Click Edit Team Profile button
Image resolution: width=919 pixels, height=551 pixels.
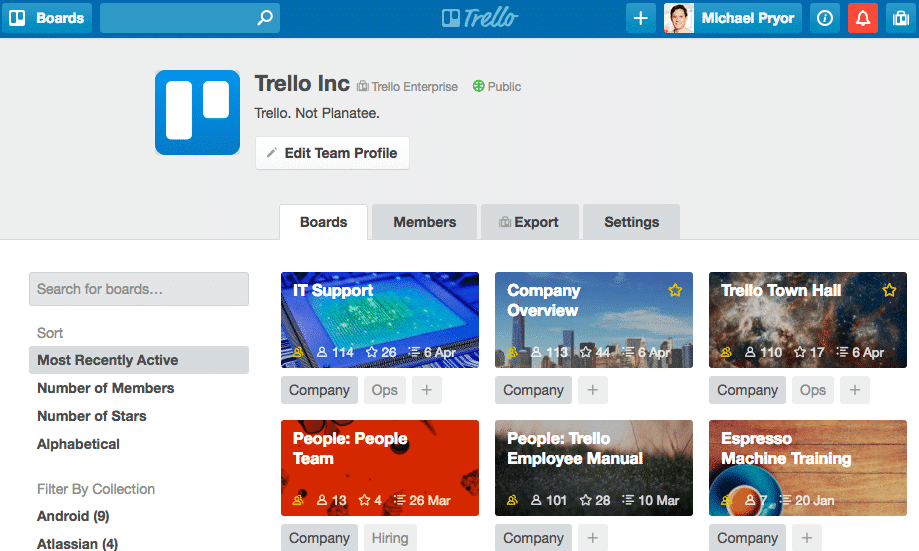click(332, 153)
